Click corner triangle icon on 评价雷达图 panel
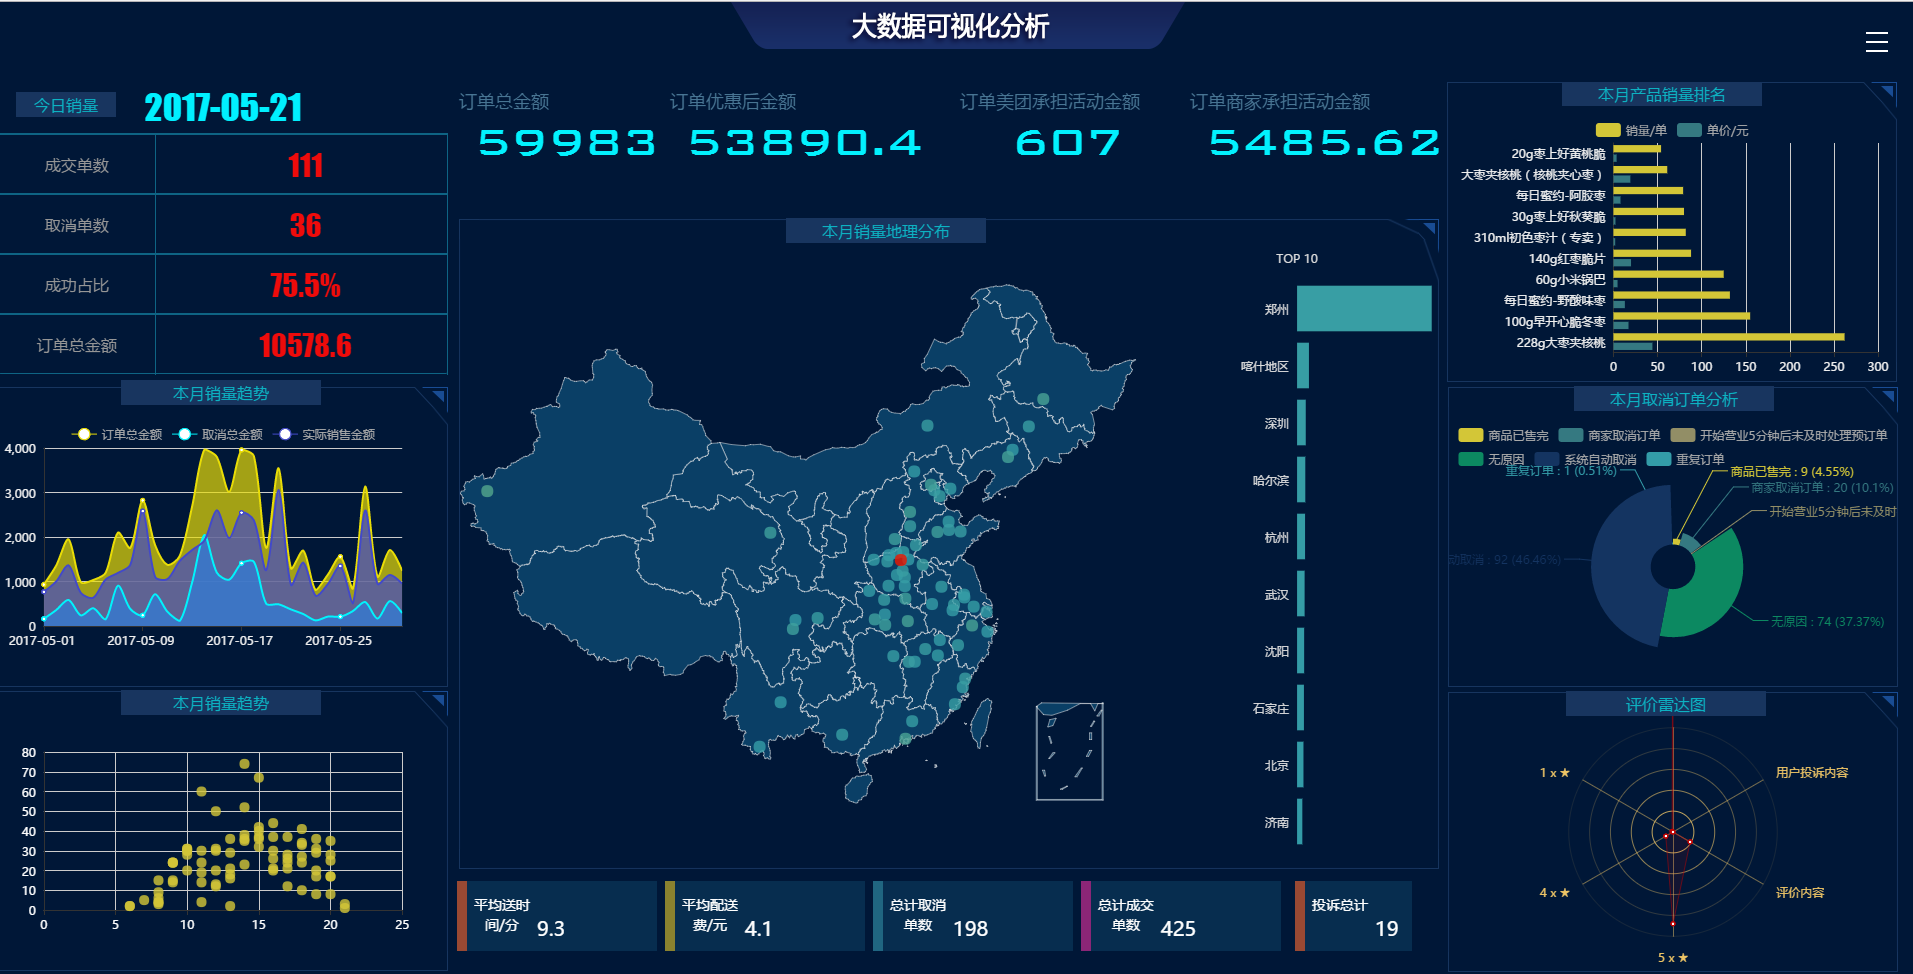The image size is (1913, 974). click(x=1888, y=701)
